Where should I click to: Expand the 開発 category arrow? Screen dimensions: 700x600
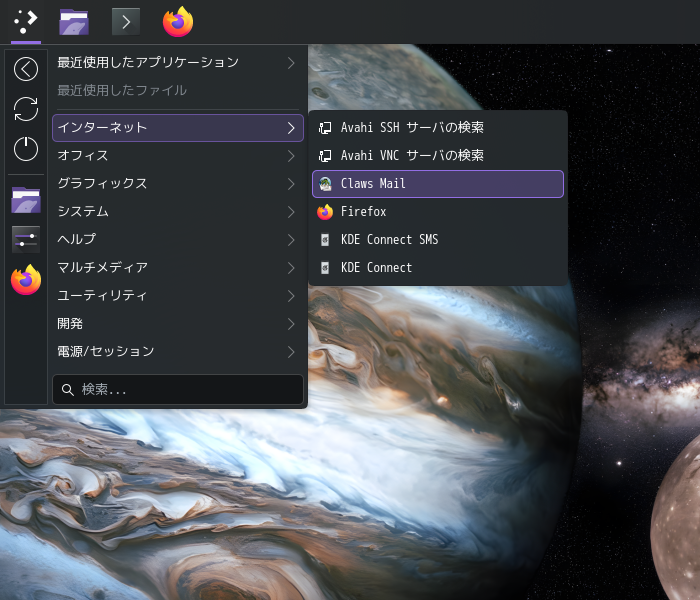291,324
